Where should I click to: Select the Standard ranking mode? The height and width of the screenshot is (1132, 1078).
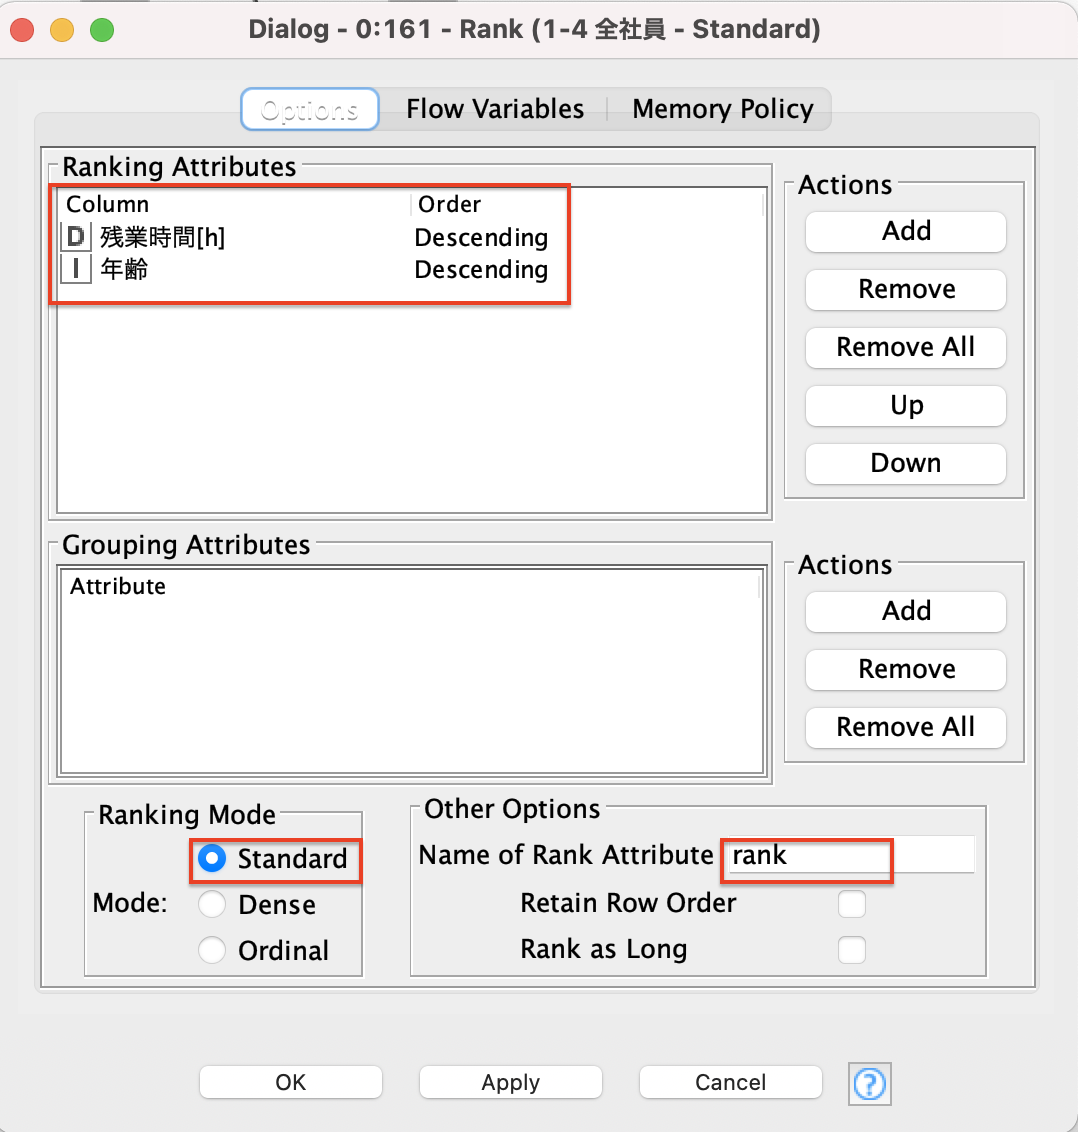212,858
